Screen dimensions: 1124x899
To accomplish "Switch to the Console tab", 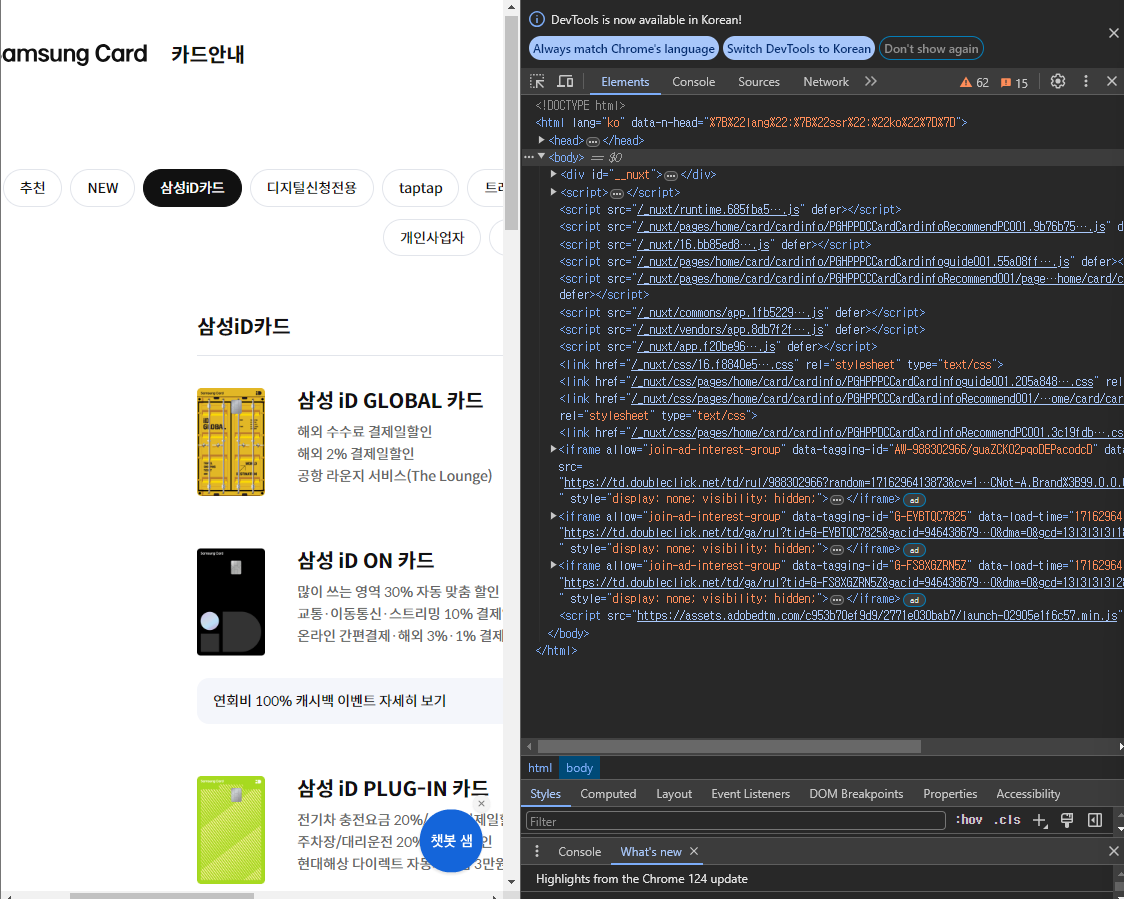I will coord(693,82).
